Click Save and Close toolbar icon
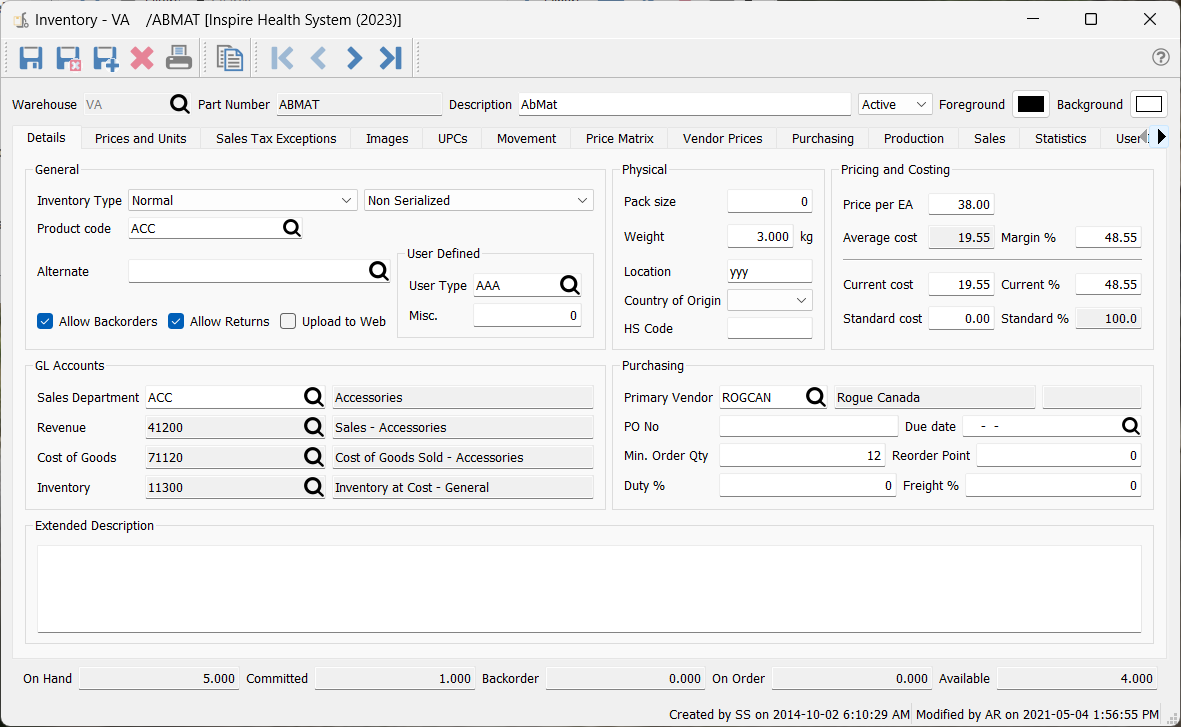Screen dimensions: 1181x727 68,58
